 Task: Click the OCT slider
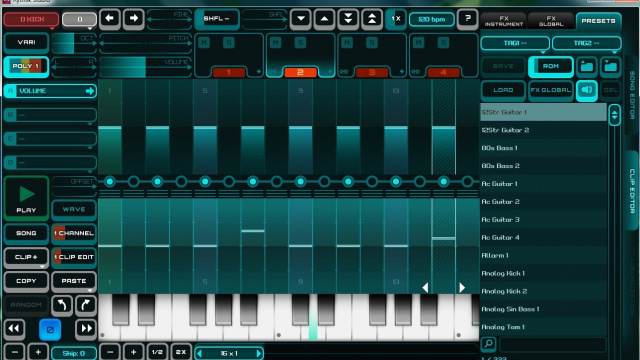(74, 43)
